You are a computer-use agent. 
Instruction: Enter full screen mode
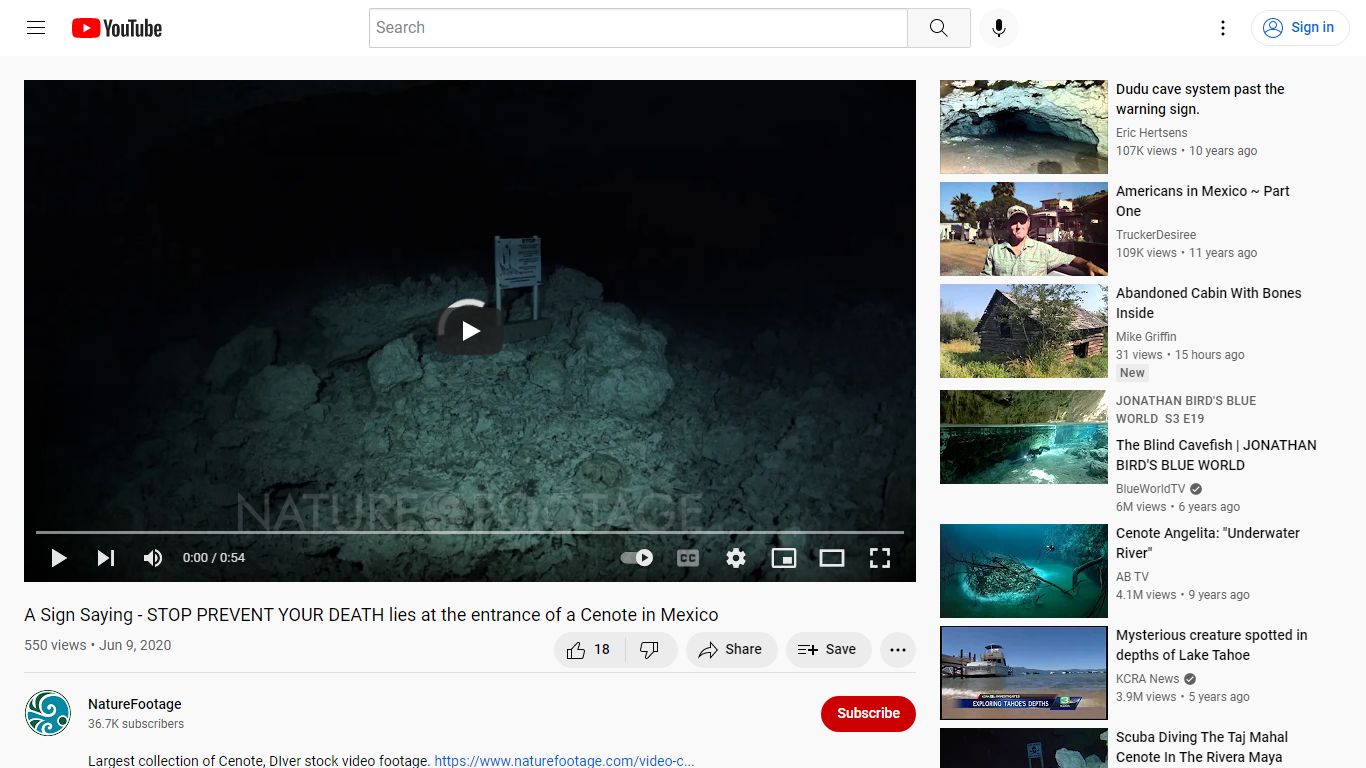coord(880,558)
